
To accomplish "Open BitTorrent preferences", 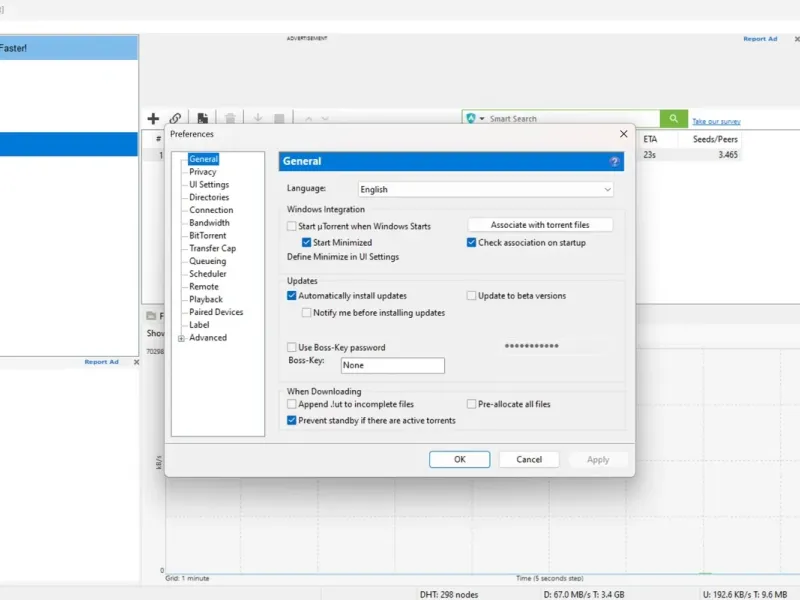I will 208,236.
